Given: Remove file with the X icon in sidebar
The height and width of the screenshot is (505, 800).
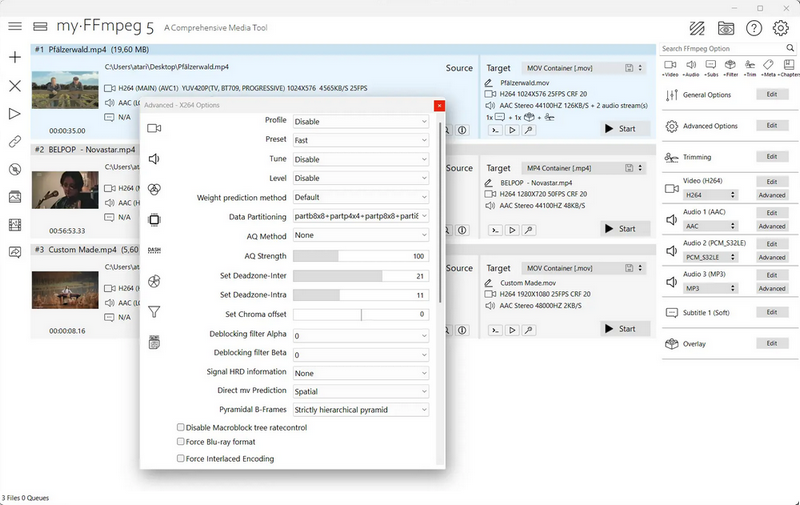Looking at the screenshot, I should coord(15,86).
